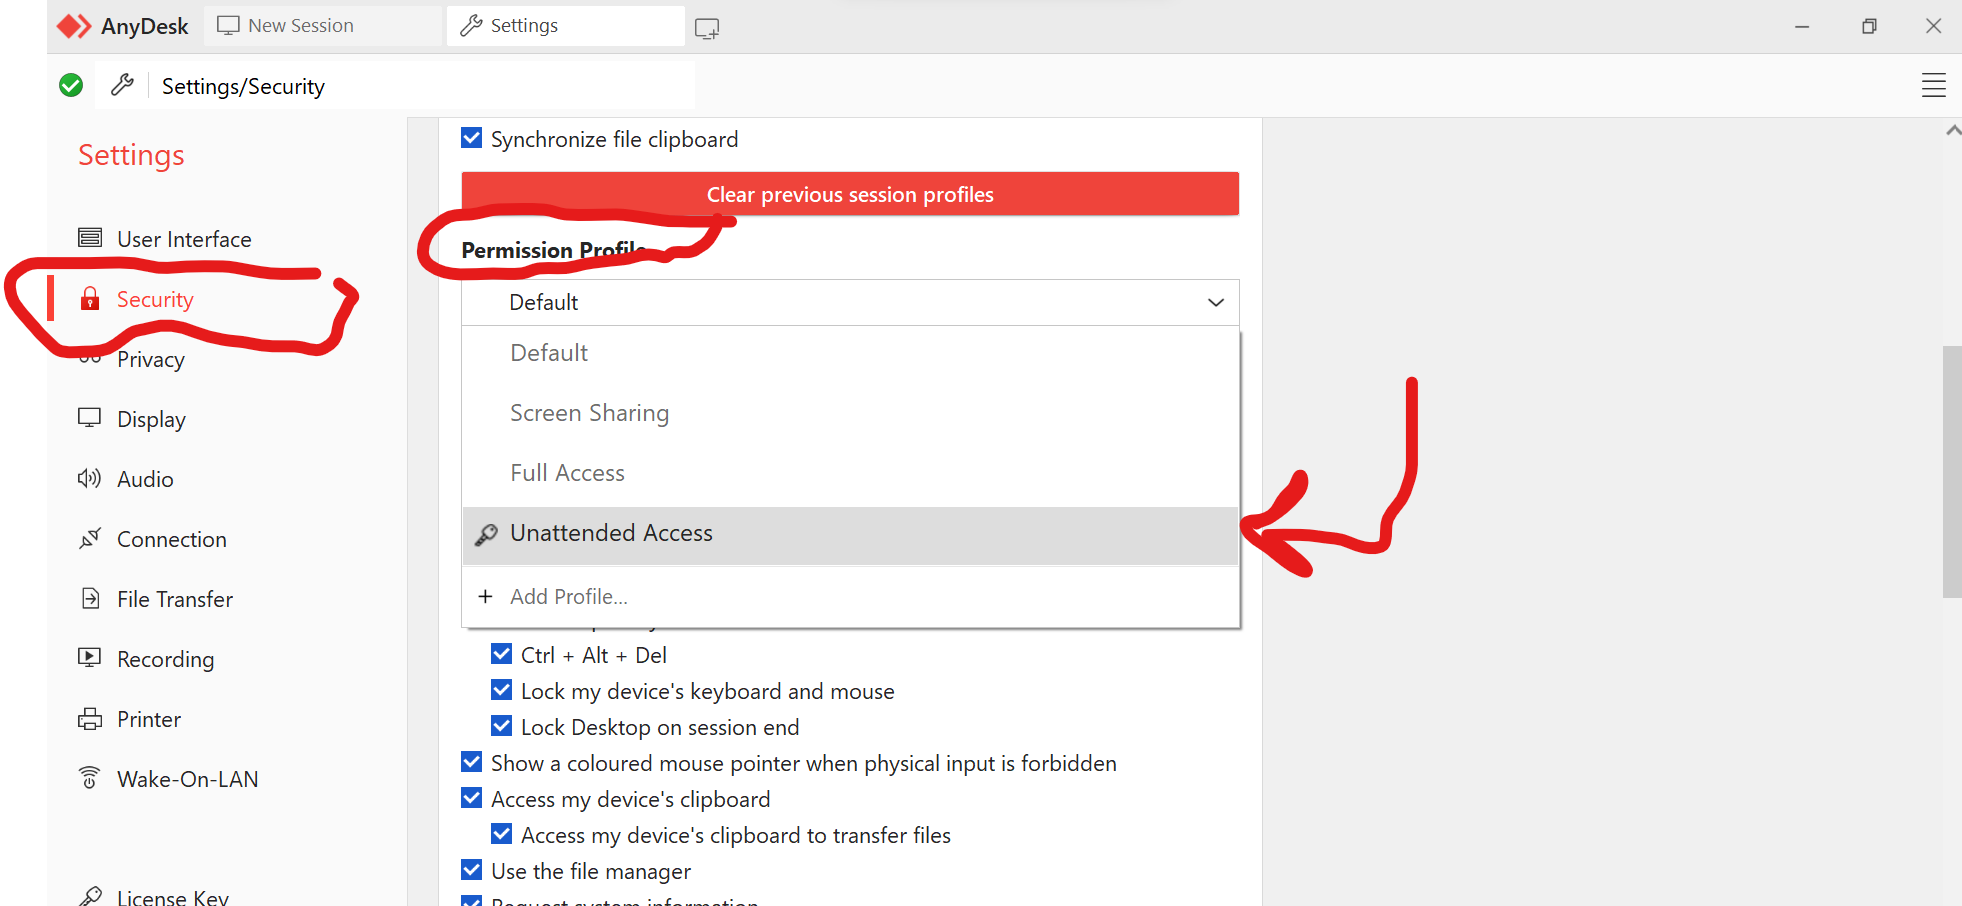Minimize the AnyDesk window
Viewport: 1962px width, 906px height.
[x=1802, y=26]
